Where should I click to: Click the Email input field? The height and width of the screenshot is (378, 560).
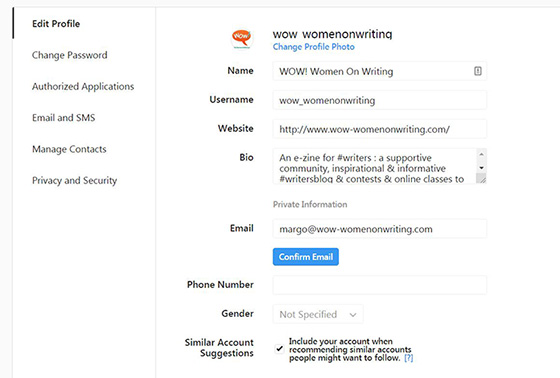380,229
